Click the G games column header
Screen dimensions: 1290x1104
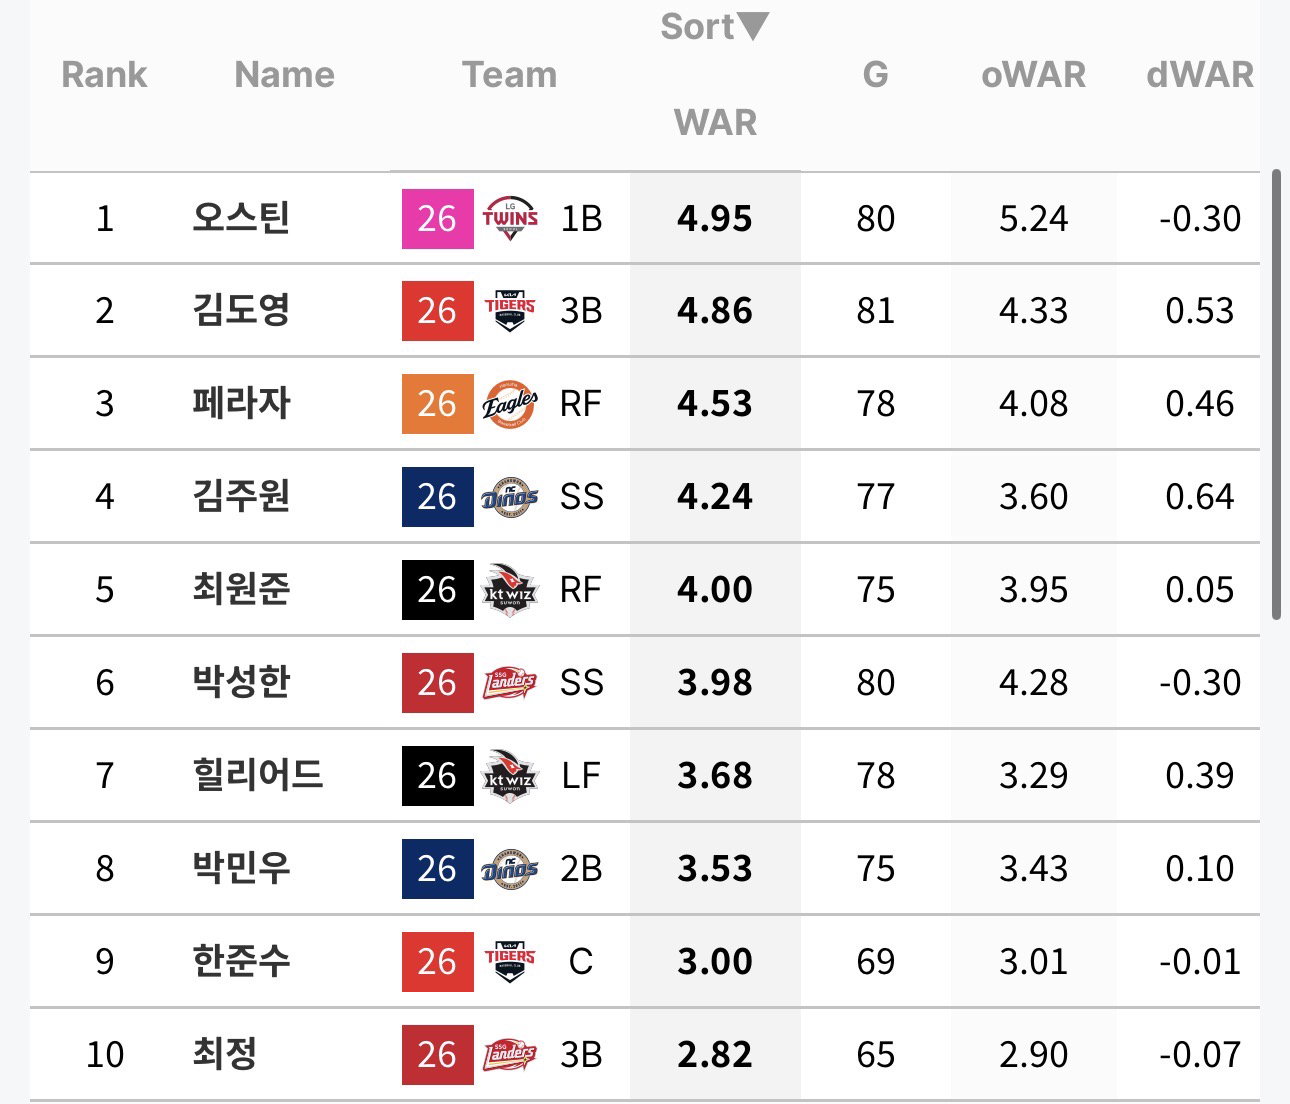click(x=875, y=75)
